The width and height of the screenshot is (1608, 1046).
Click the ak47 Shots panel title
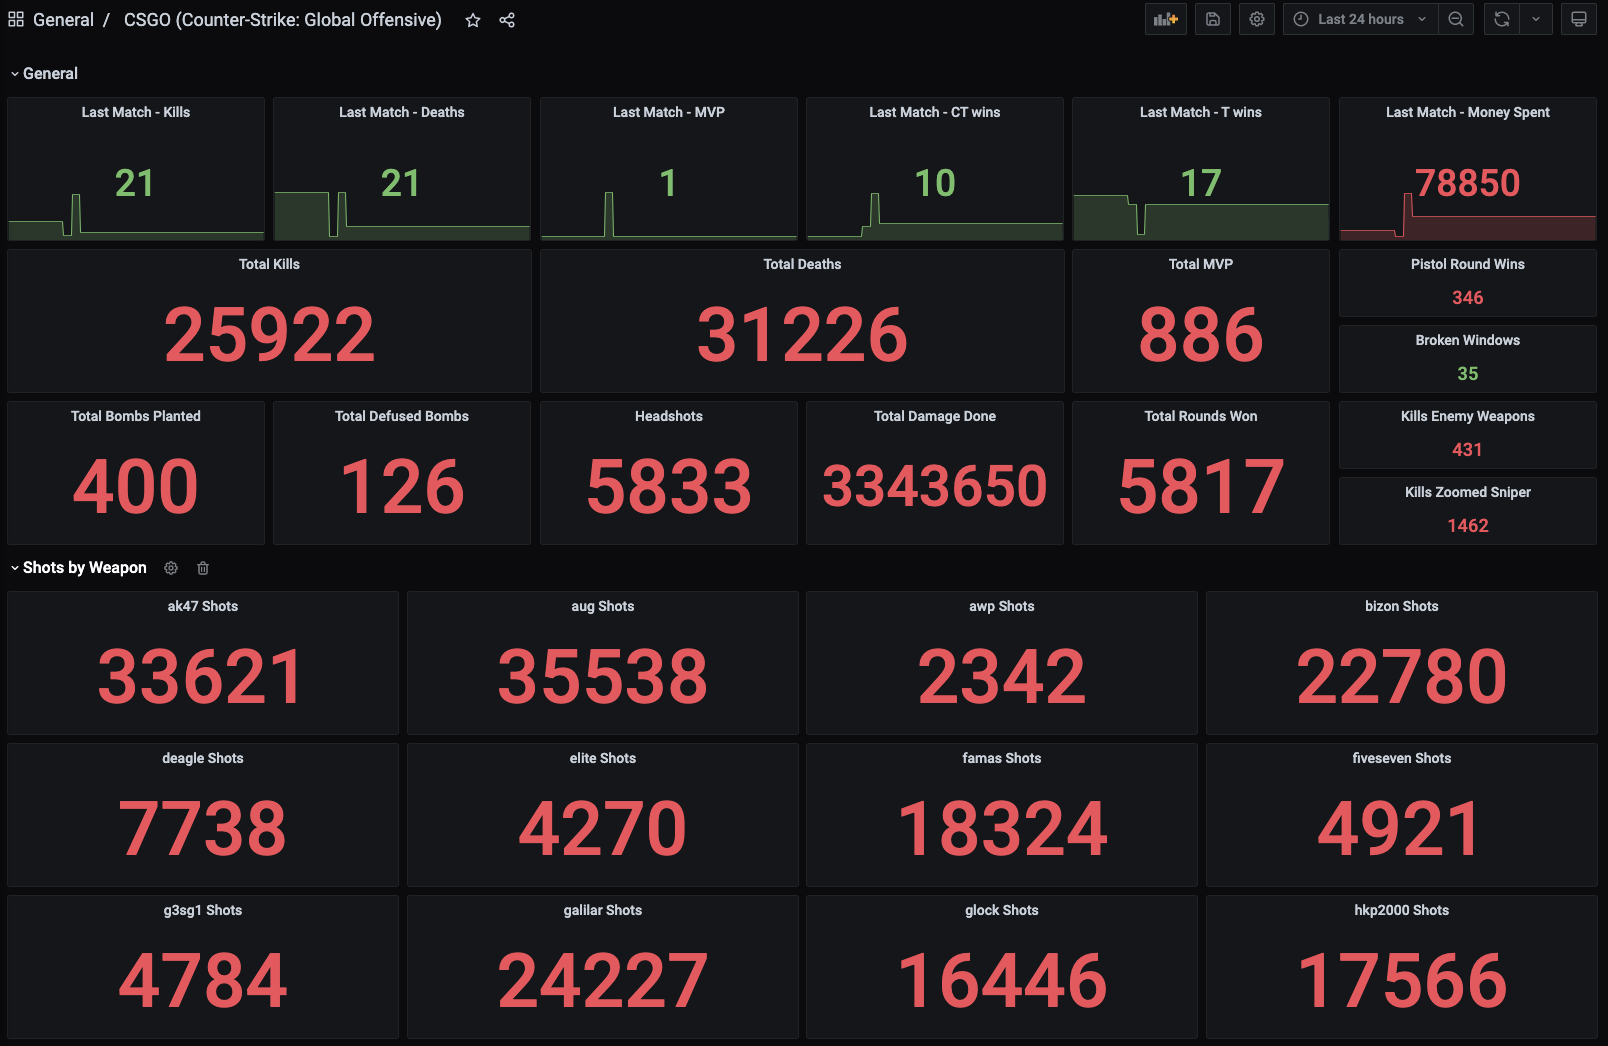[x=203, y=606]
